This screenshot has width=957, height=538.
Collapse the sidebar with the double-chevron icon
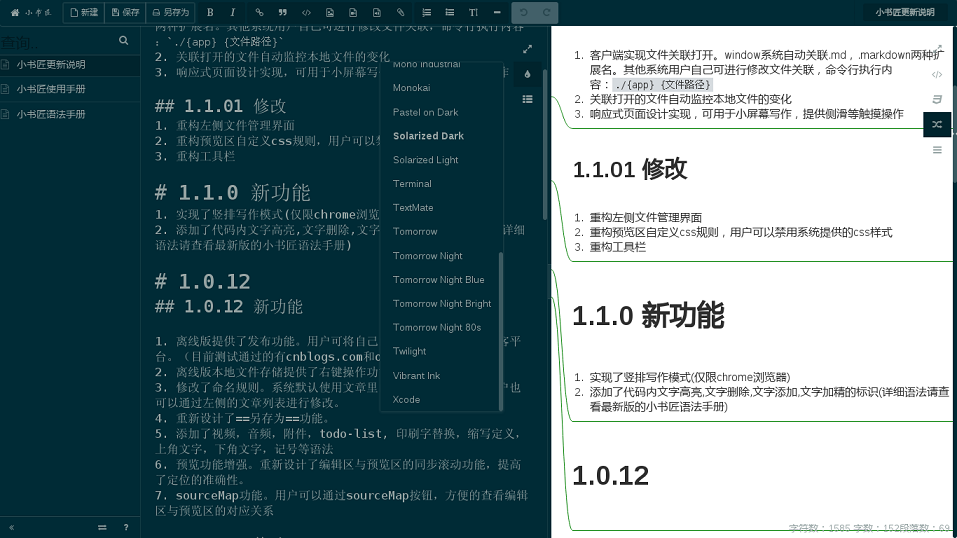click(12, 527)
